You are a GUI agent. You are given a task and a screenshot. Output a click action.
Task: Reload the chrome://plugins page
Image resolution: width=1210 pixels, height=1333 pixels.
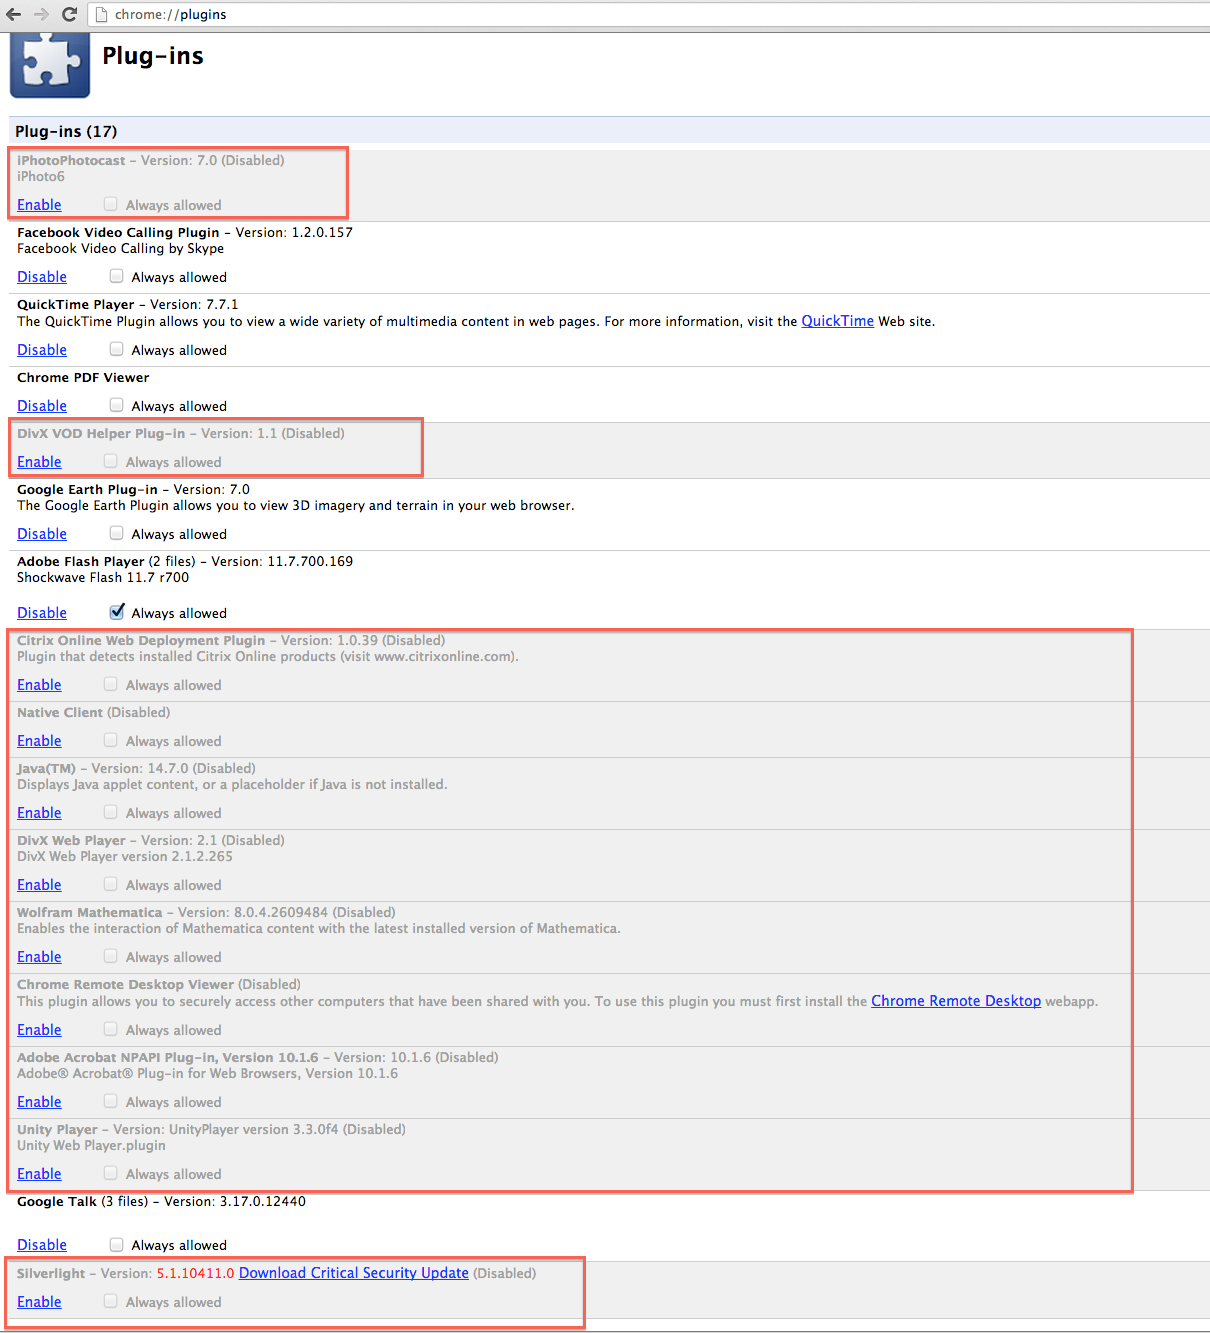click(x=69, y=14)
